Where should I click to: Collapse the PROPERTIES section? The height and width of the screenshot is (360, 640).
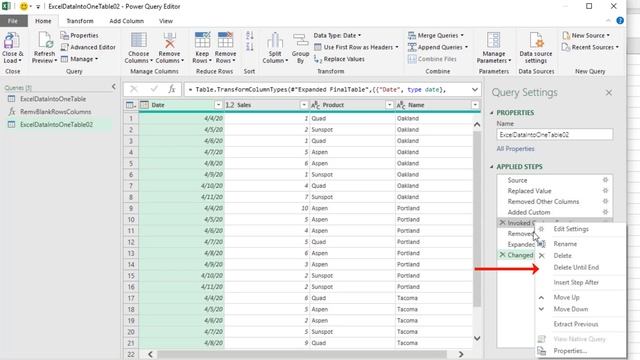pos(491,112)
